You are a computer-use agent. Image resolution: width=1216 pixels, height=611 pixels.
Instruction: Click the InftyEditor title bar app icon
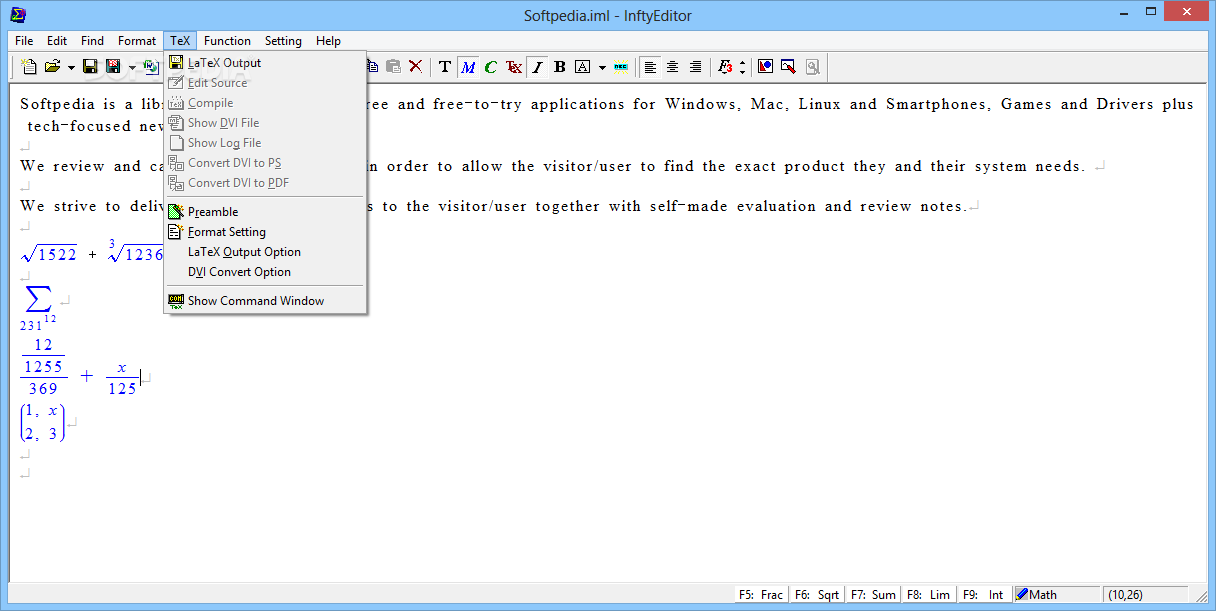click(x=18, y=14)
